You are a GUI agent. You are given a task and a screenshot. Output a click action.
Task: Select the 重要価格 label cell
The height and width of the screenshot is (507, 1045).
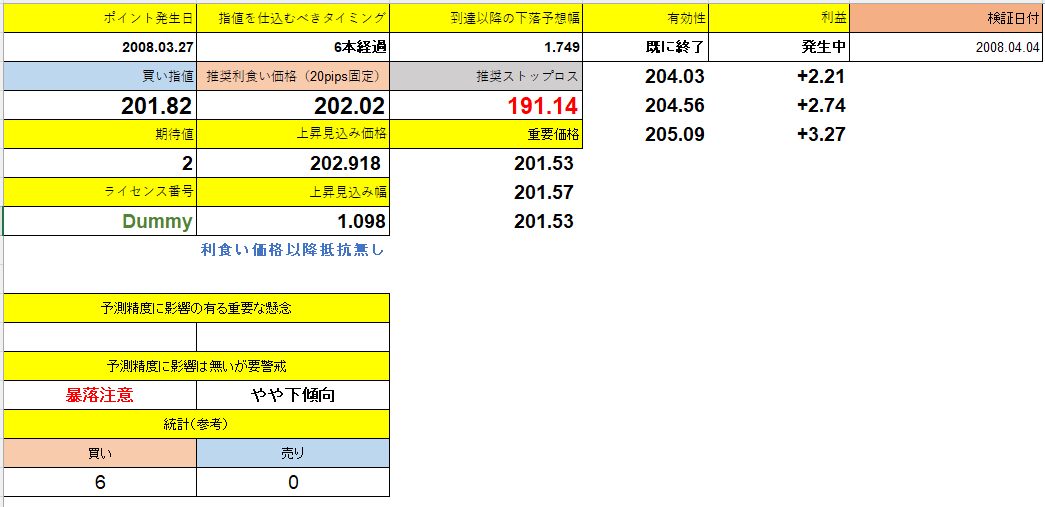pyautogui.click(x=486, y=135)
